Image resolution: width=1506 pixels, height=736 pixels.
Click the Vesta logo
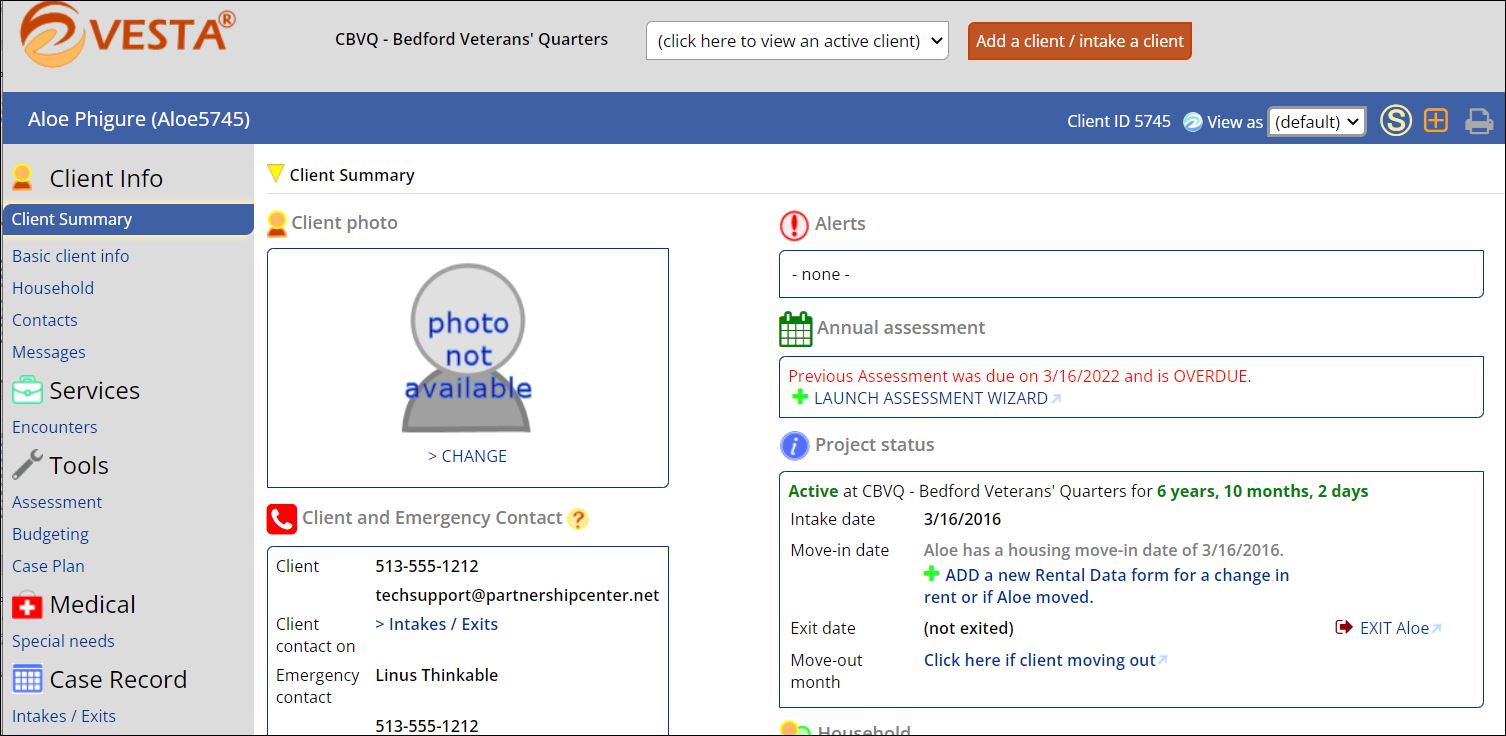click(128, 34)
